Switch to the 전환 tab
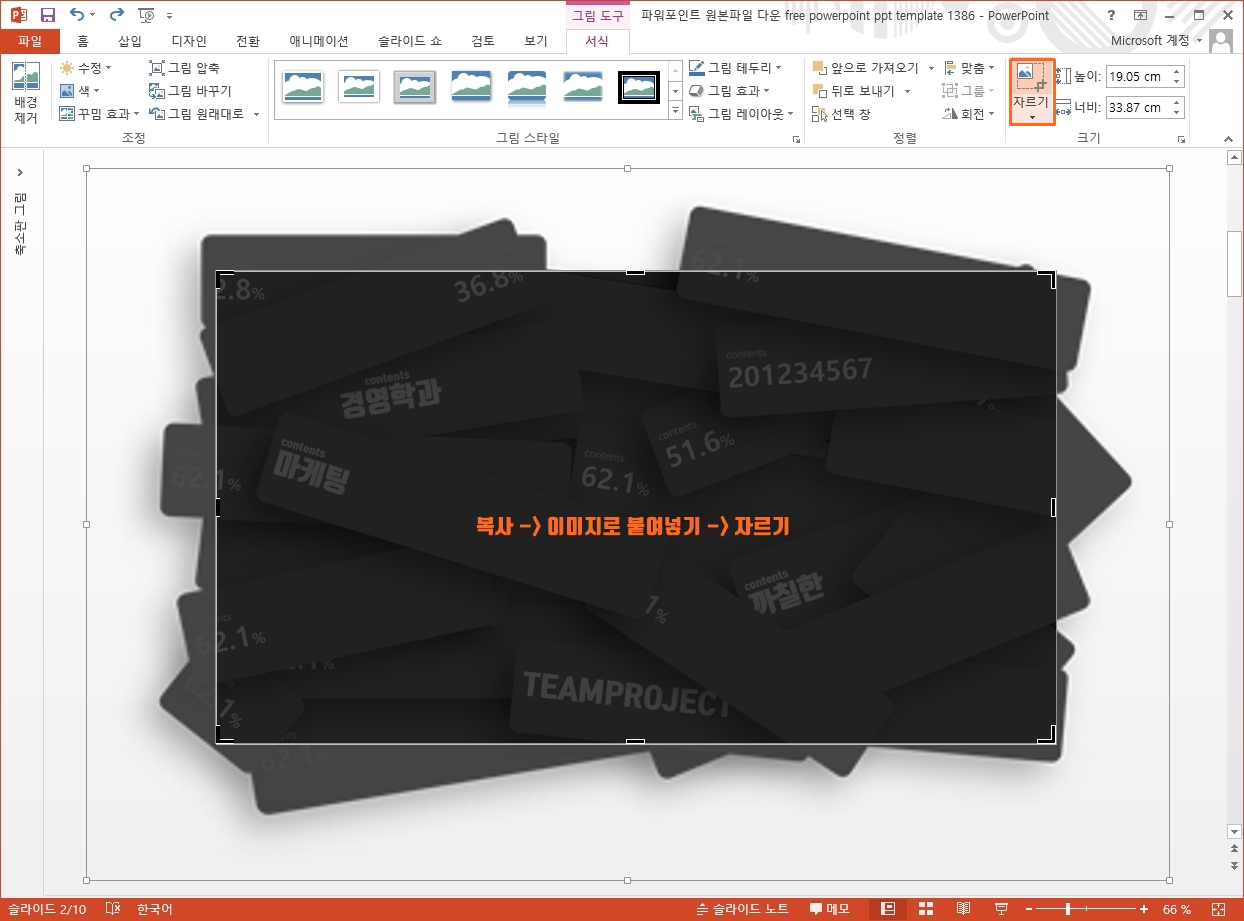 point(247,41)
